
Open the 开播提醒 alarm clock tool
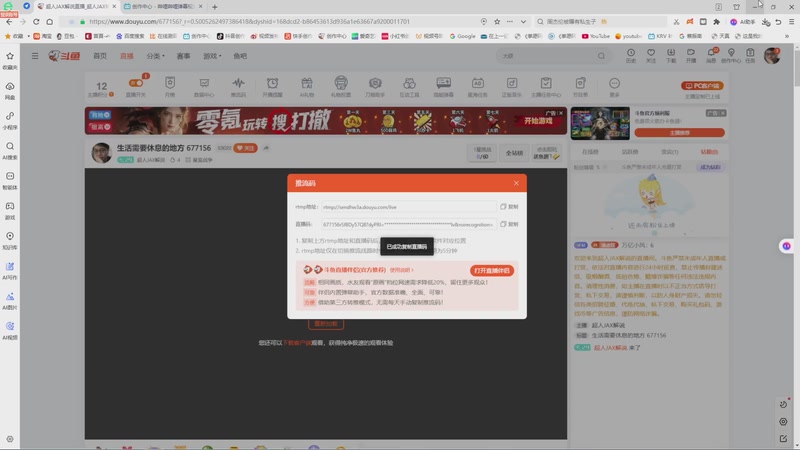coord(272,87)
